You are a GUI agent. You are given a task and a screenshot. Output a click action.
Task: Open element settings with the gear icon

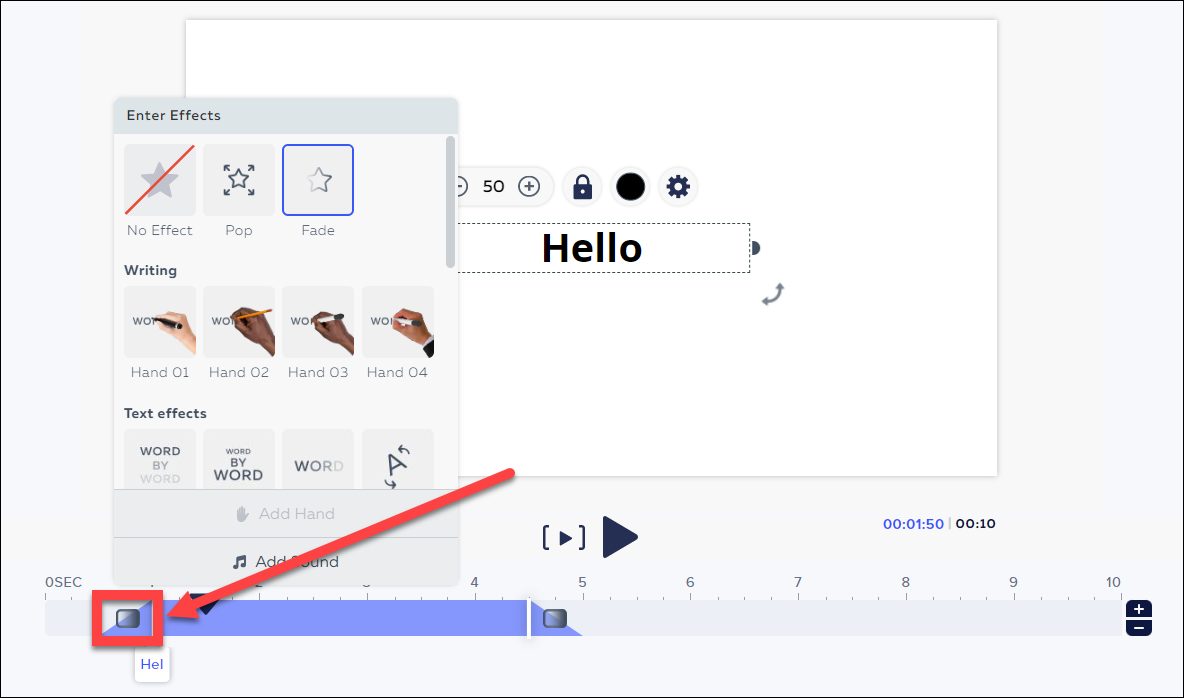point(678,186)
